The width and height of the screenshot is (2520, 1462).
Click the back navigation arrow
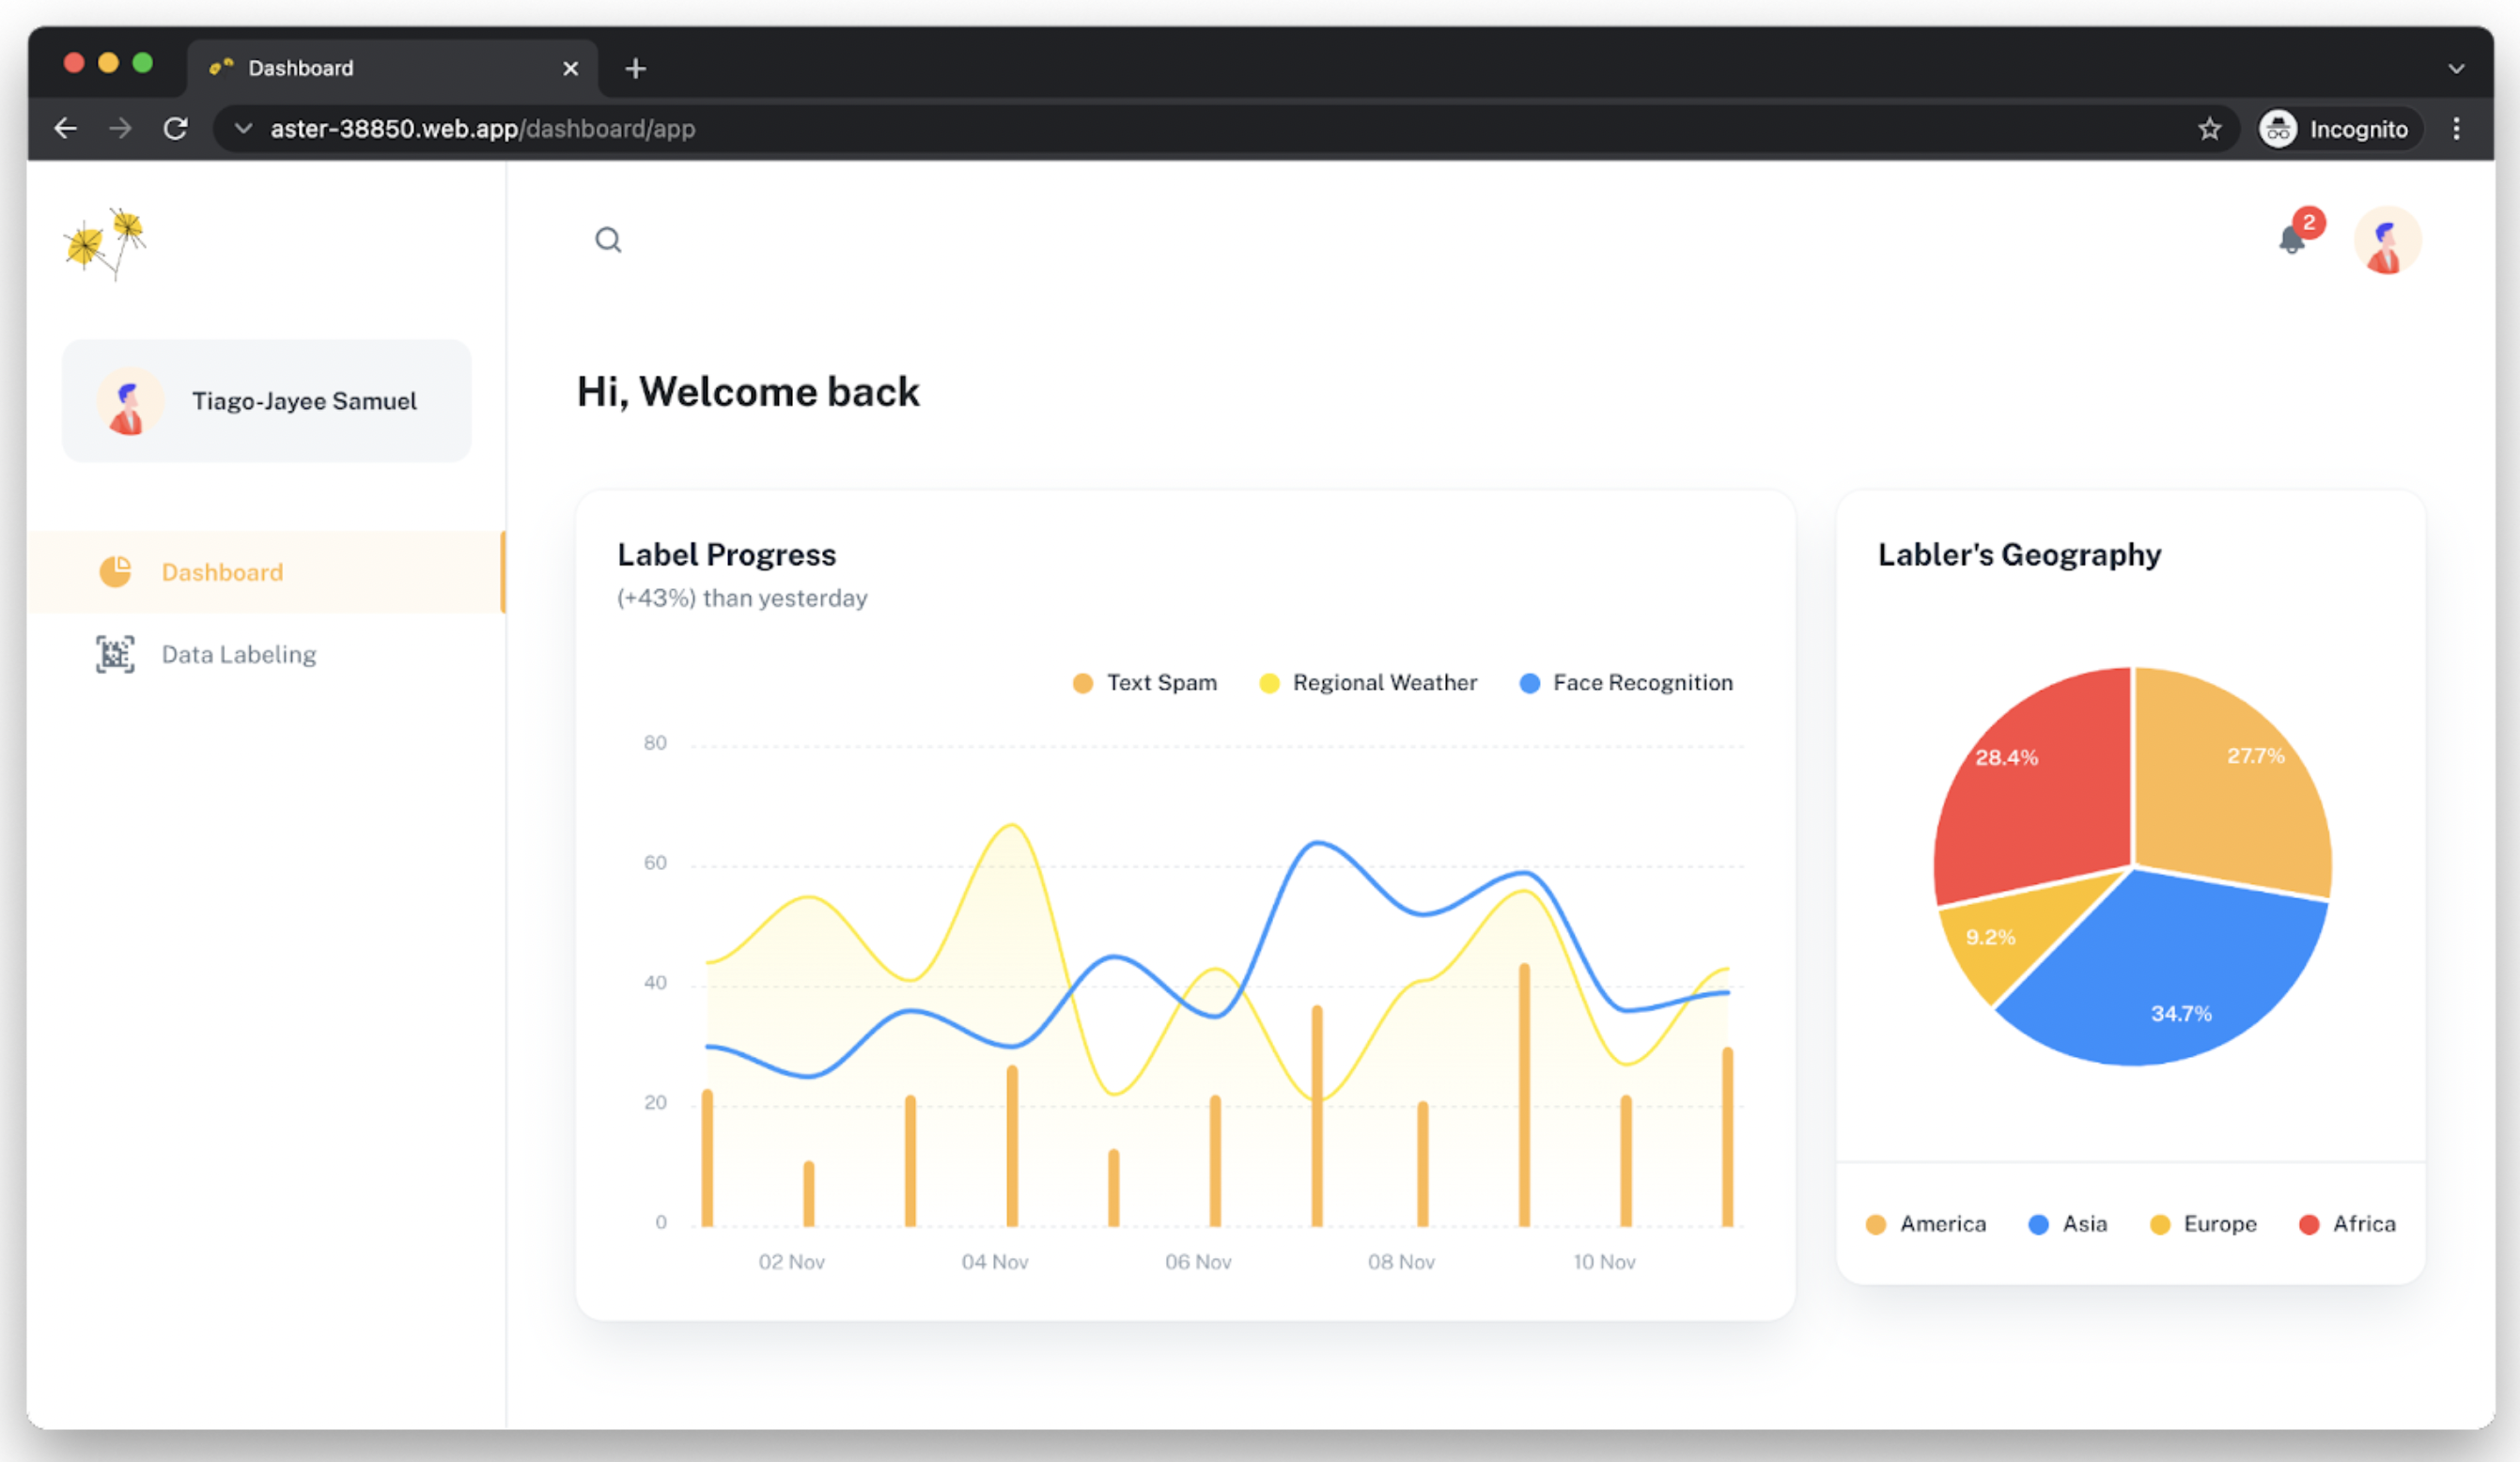[x=65, y=128]
